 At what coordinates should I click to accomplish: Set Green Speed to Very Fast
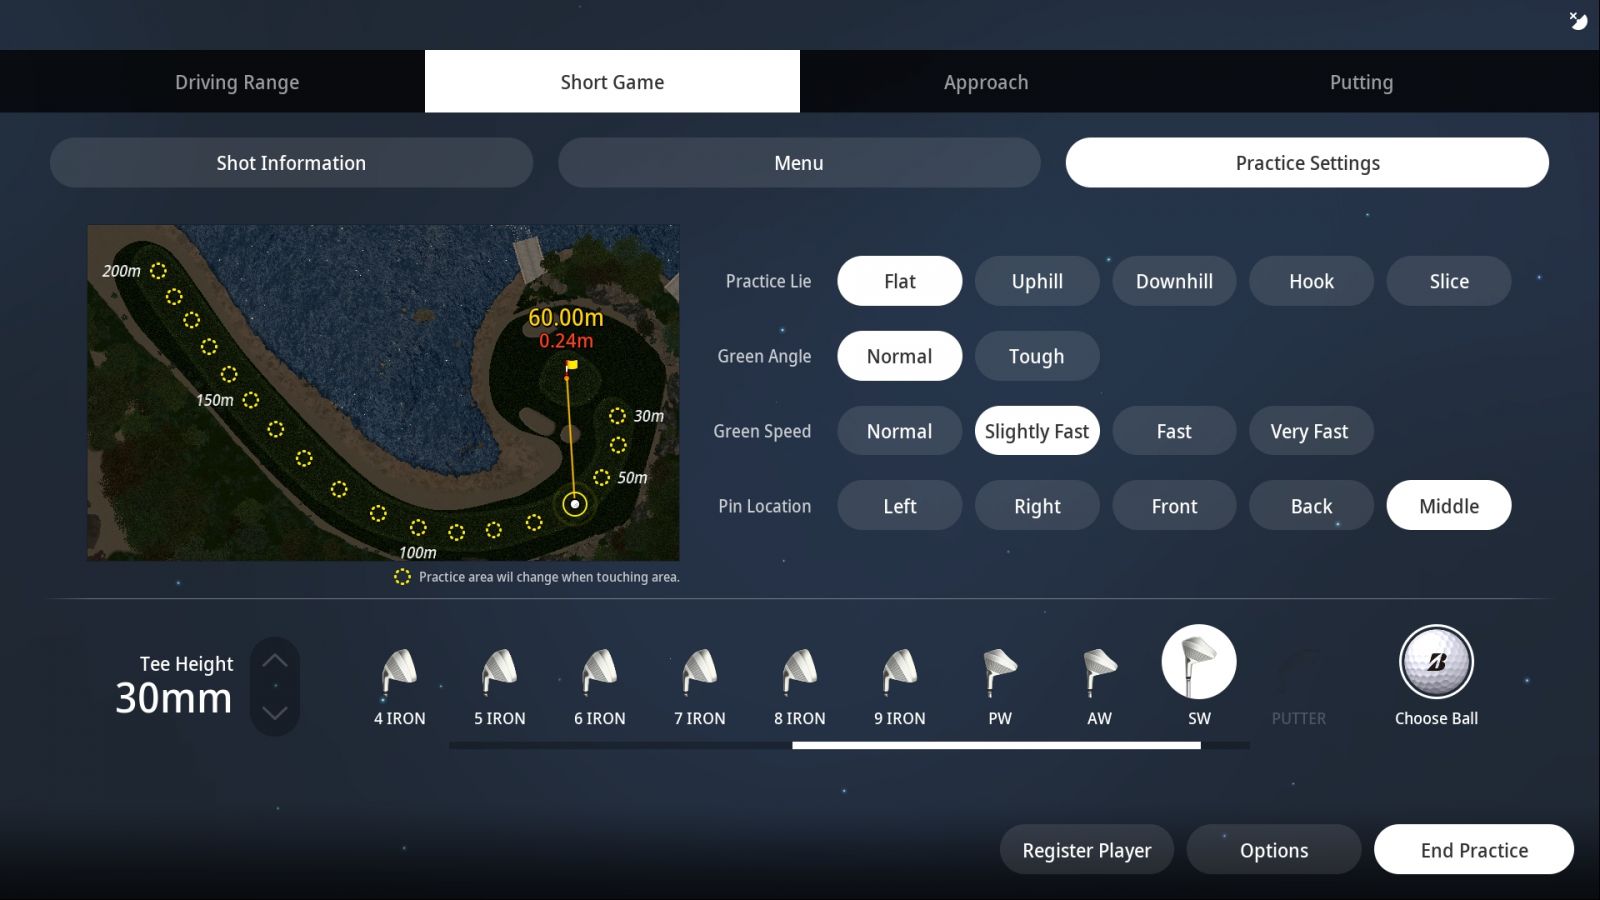[1309, 431]
